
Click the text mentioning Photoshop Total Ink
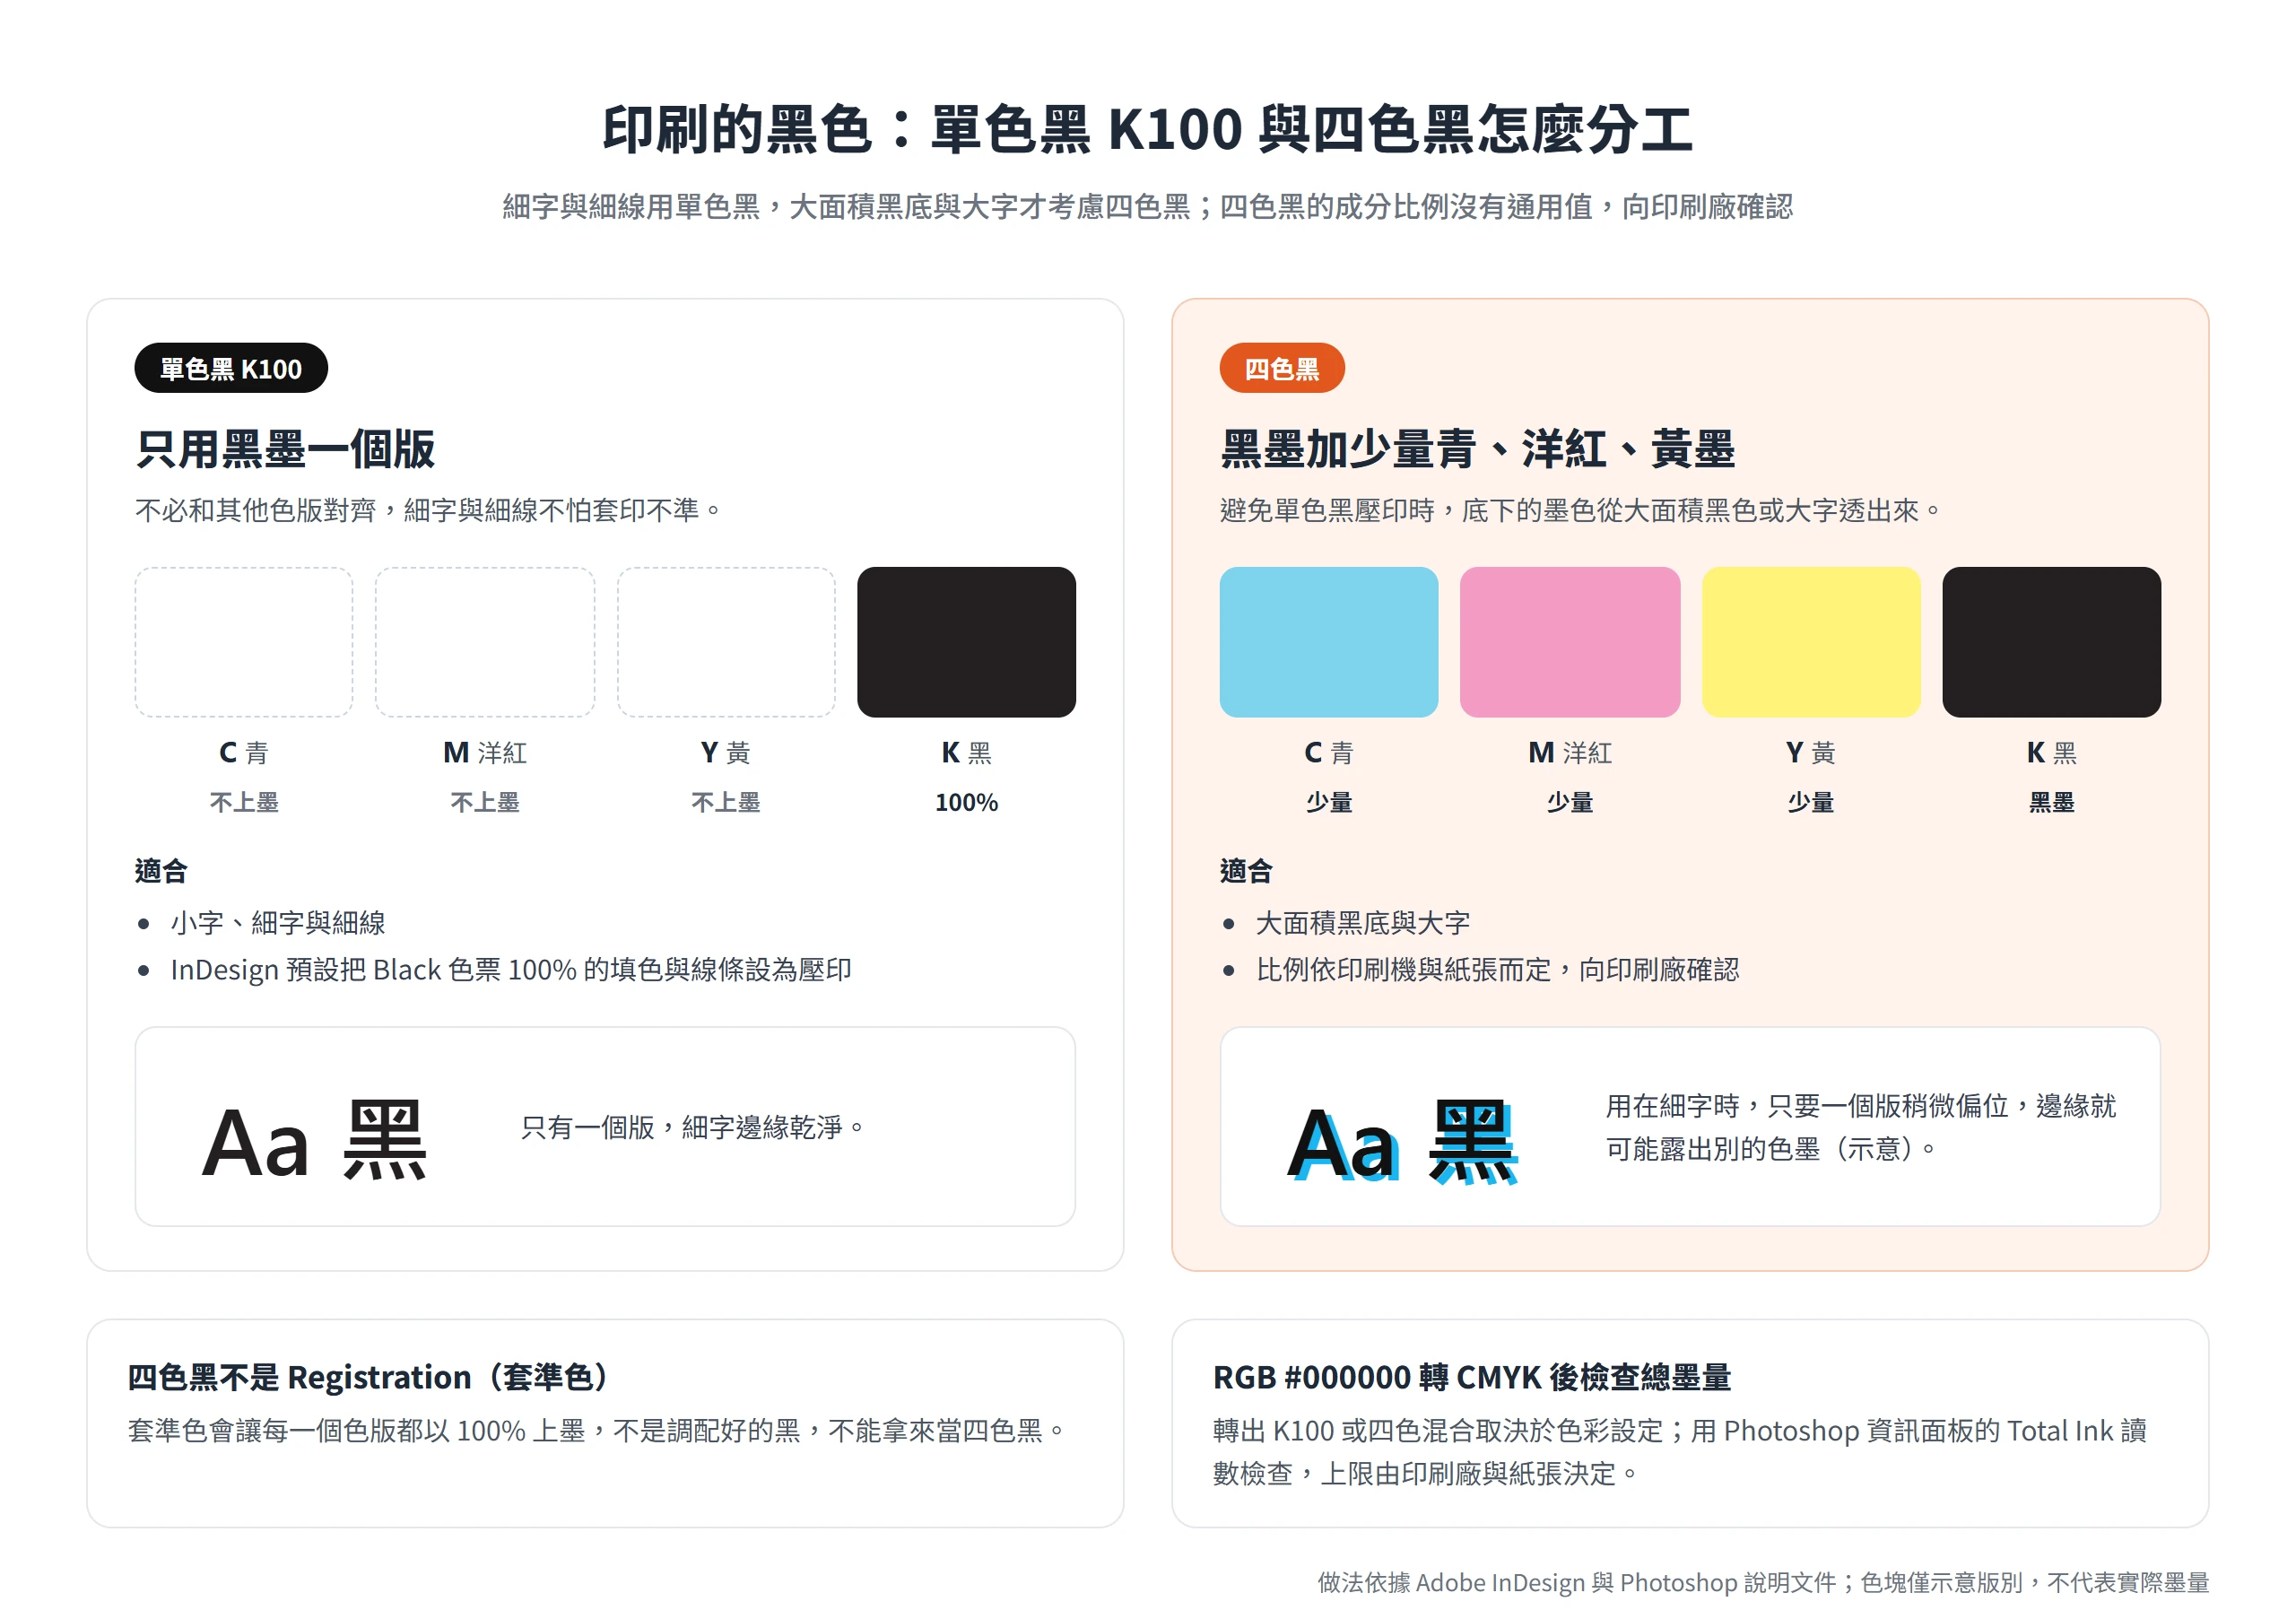tap(1679, 1451)
